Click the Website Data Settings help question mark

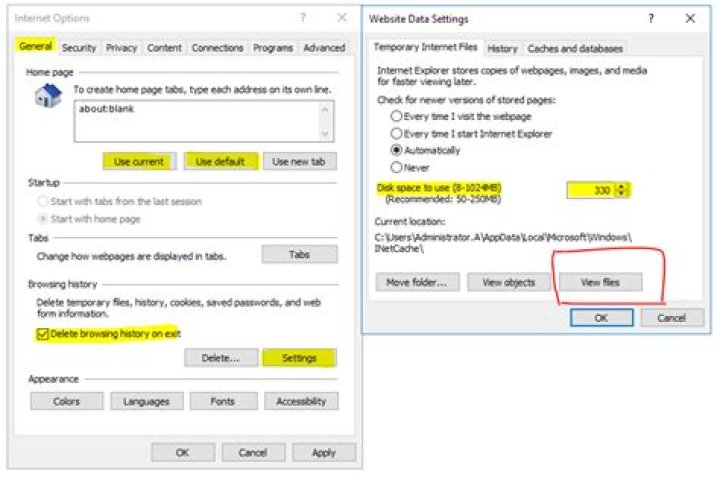coord(651,18)
